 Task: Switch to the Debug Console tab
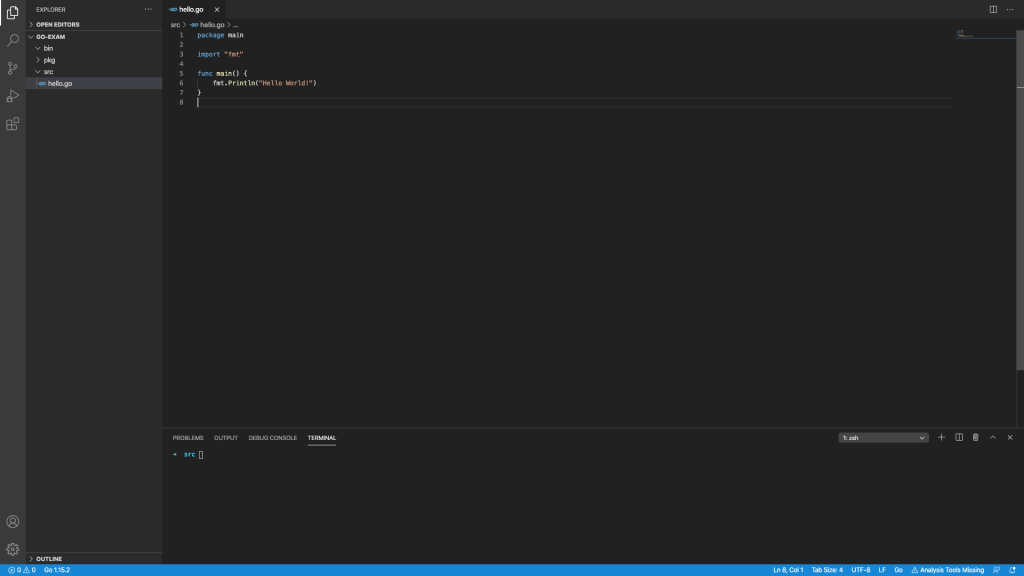[x=273, y=437]
